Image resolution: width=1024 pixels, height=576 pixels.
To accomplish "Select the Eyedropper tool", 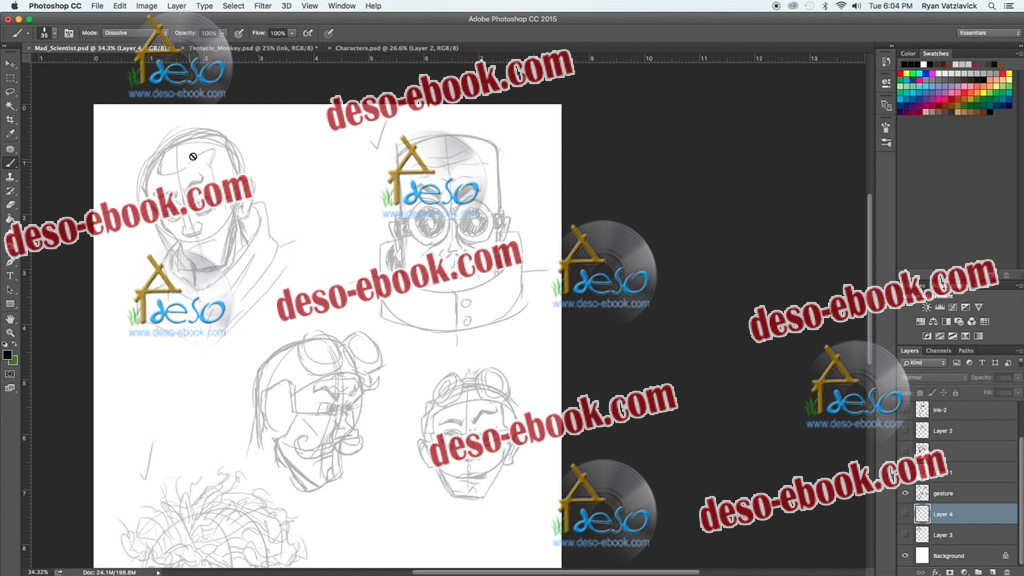I will (11, 134).
